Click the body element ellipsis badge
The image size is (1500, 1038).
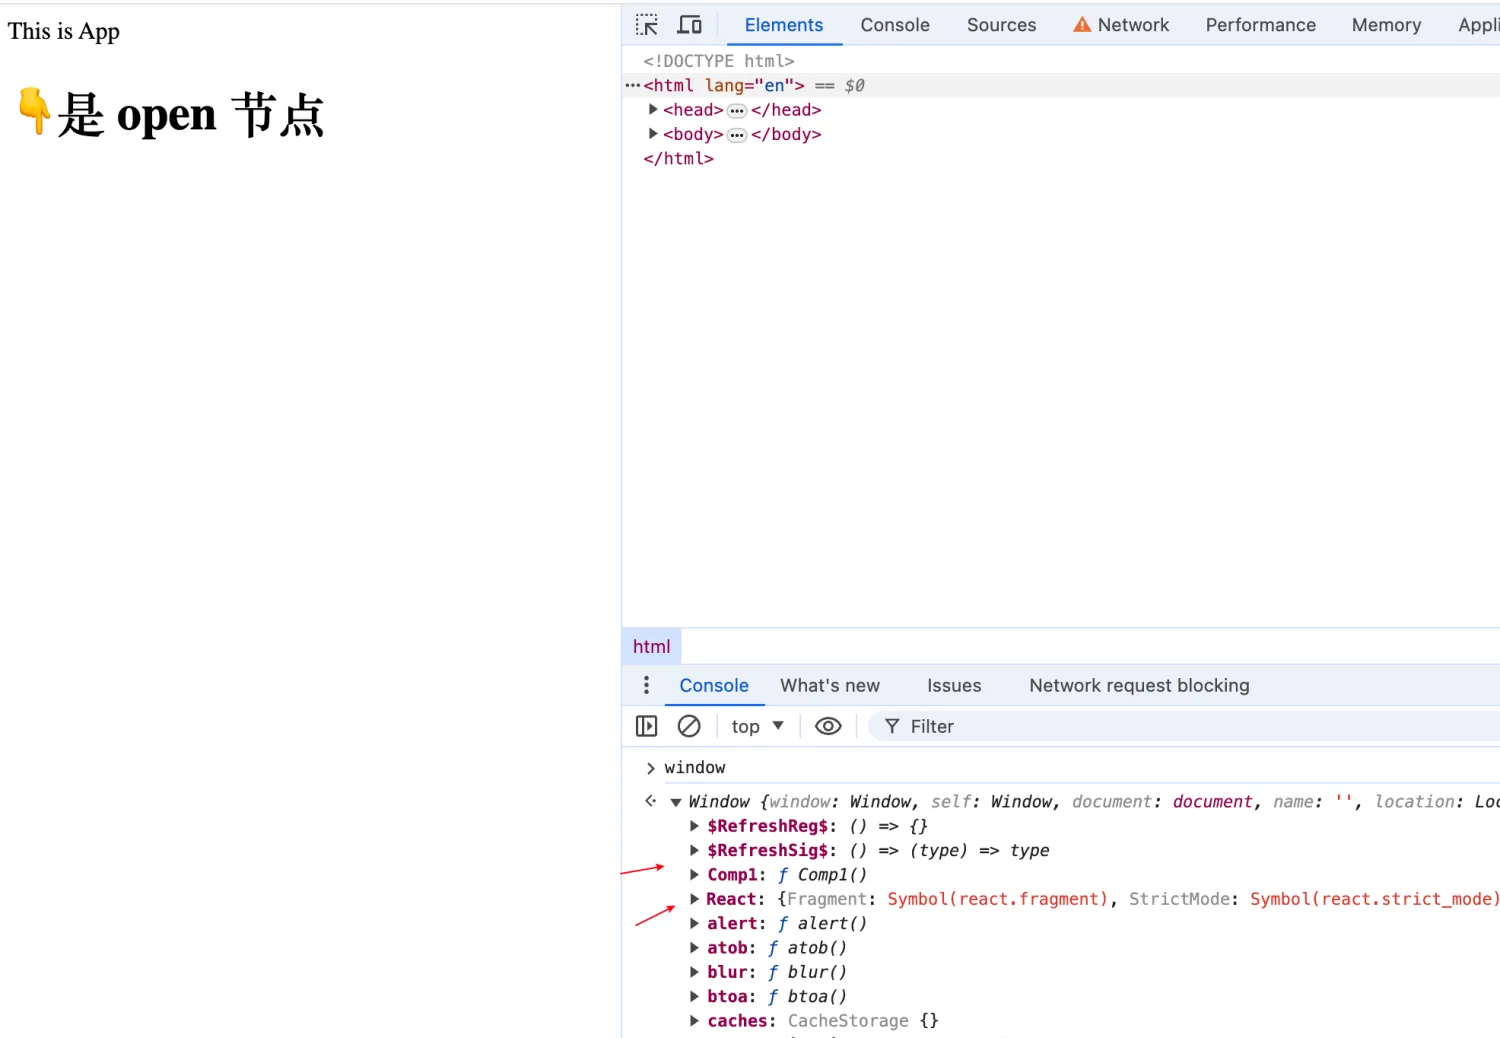click(x=737, y=135)
